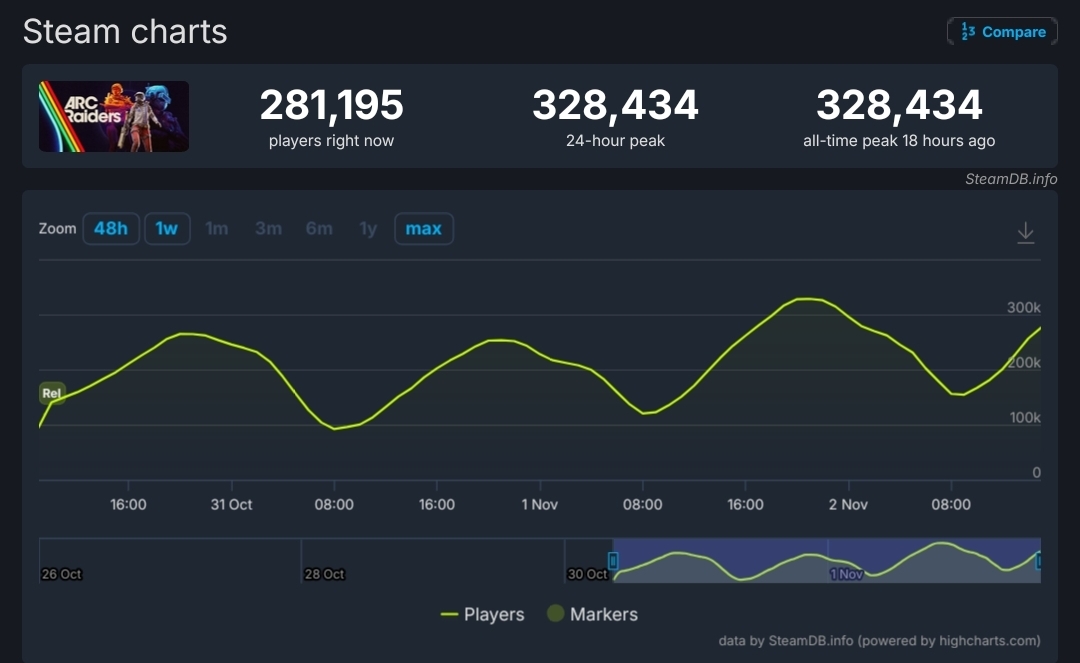Click the highlighted navigator selection range
Screen dimensions: 1080x663
(x=827, y=560)
